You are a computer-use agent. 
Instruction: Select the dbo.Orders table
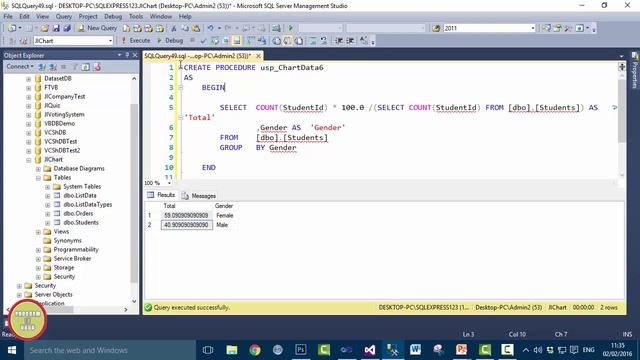[78, 213]
